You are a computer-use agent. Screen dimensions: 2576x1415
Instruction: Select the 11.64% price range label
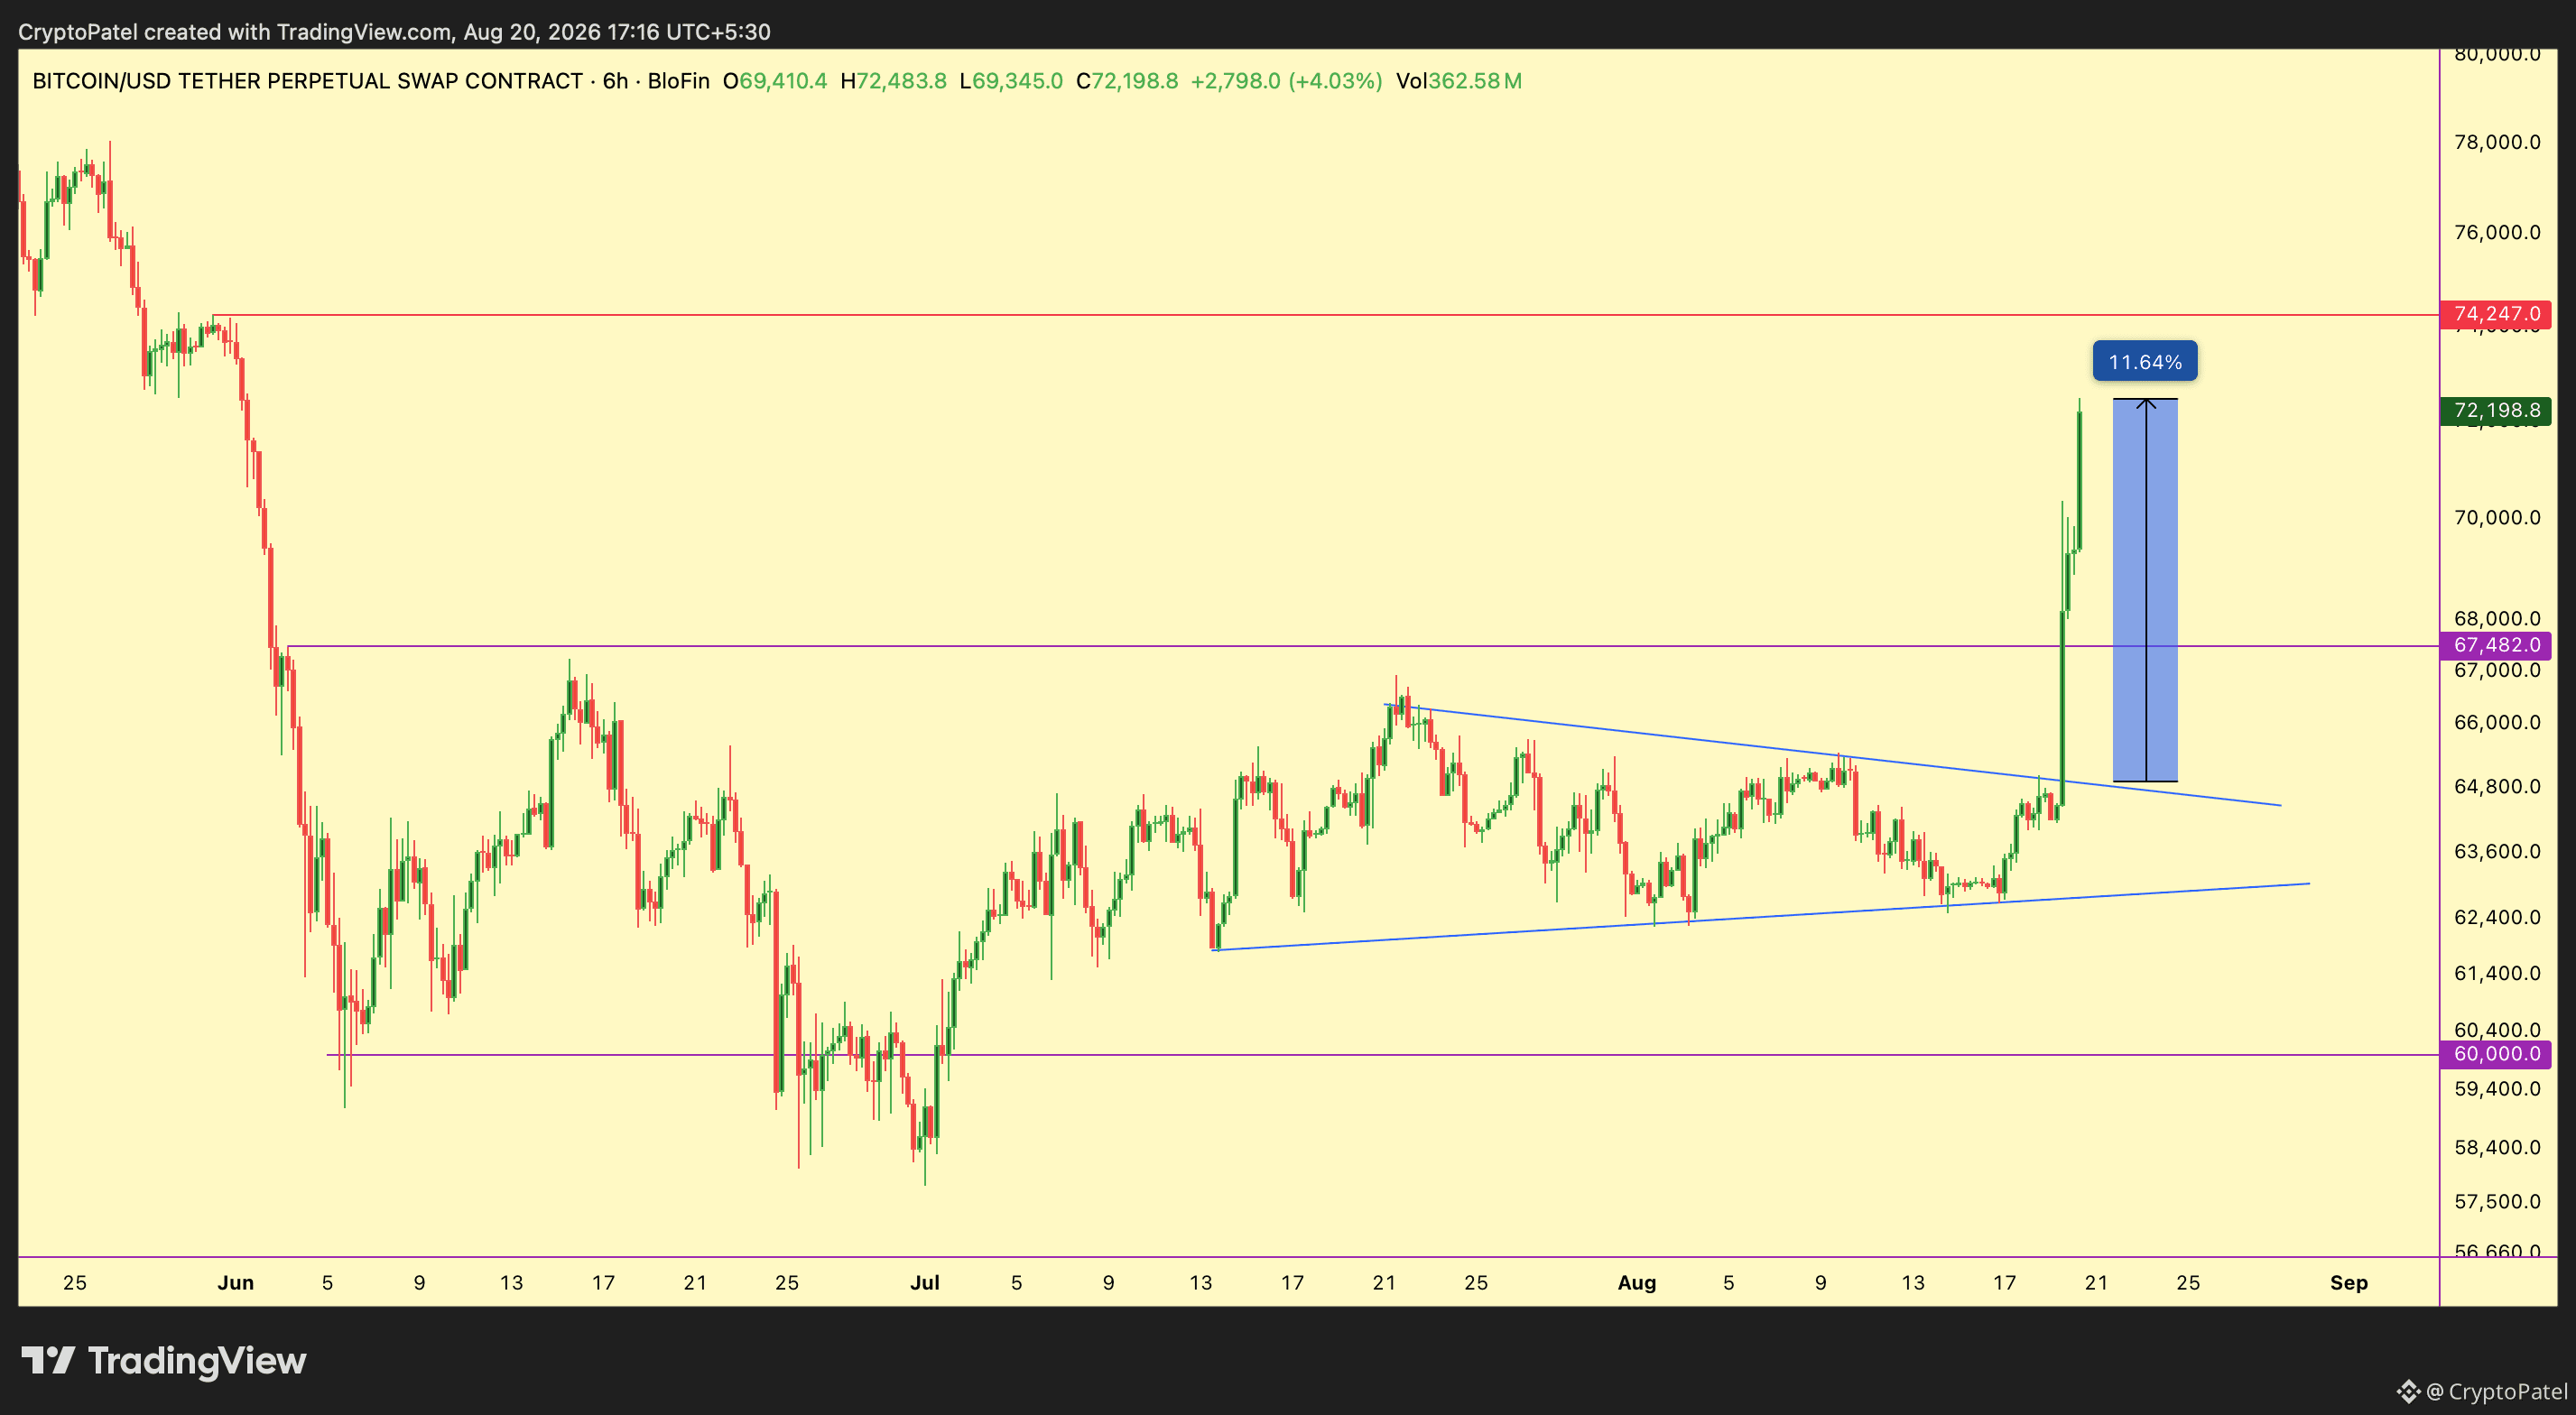(x=2145, y=361)
